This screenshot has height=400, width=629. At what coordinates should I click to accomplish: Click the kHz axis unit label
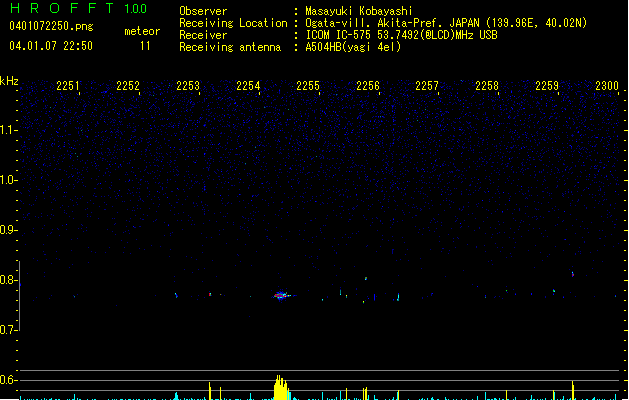9,81
